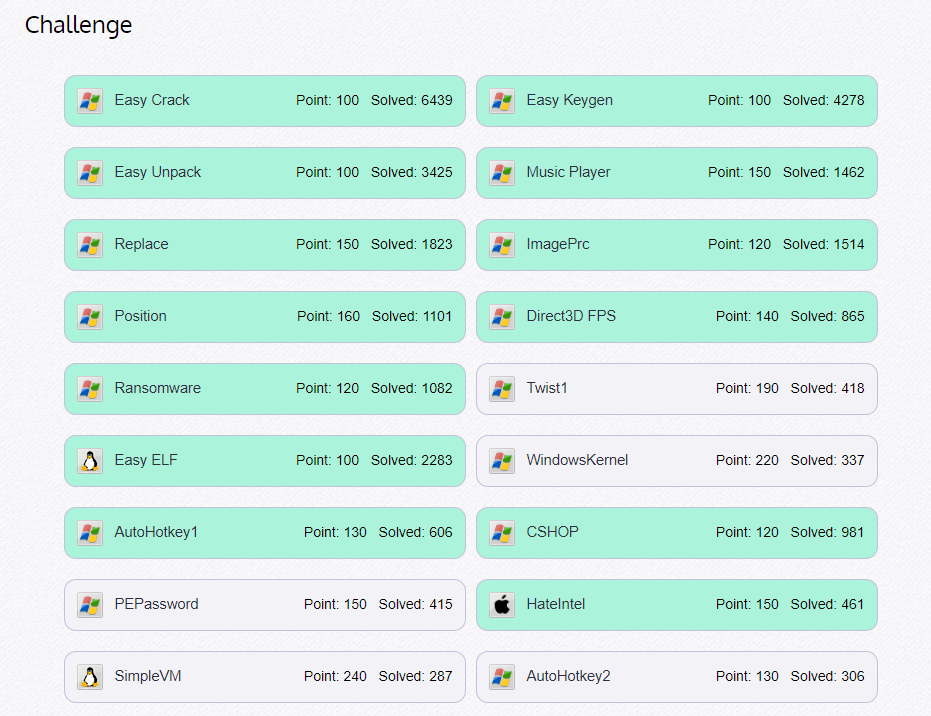
Task: Open the Ransomware challenge
Action: 265,389
